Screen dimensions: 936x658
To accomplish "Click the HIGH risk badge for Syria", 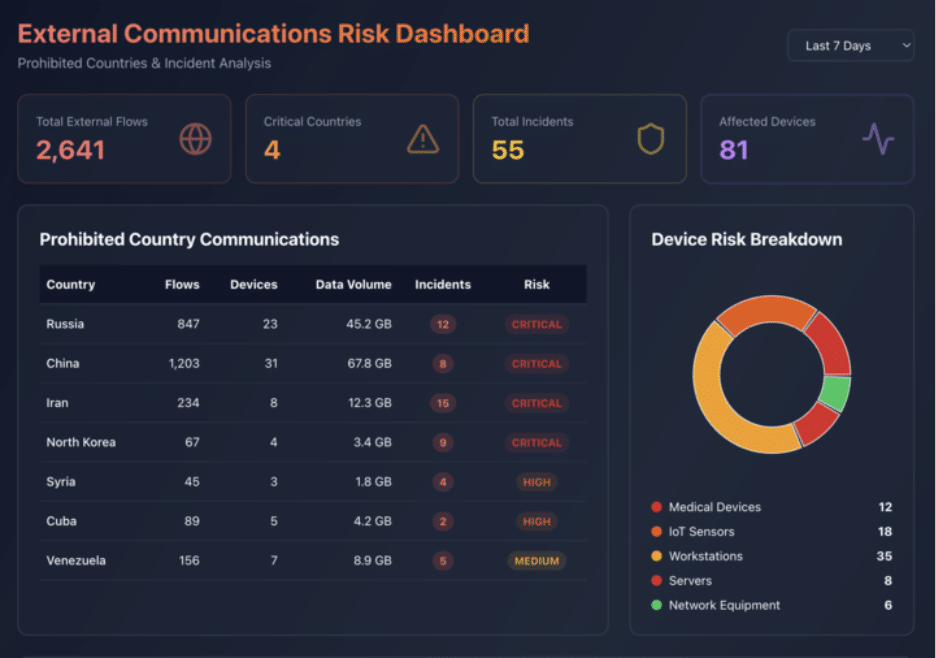I will (536, 482).
